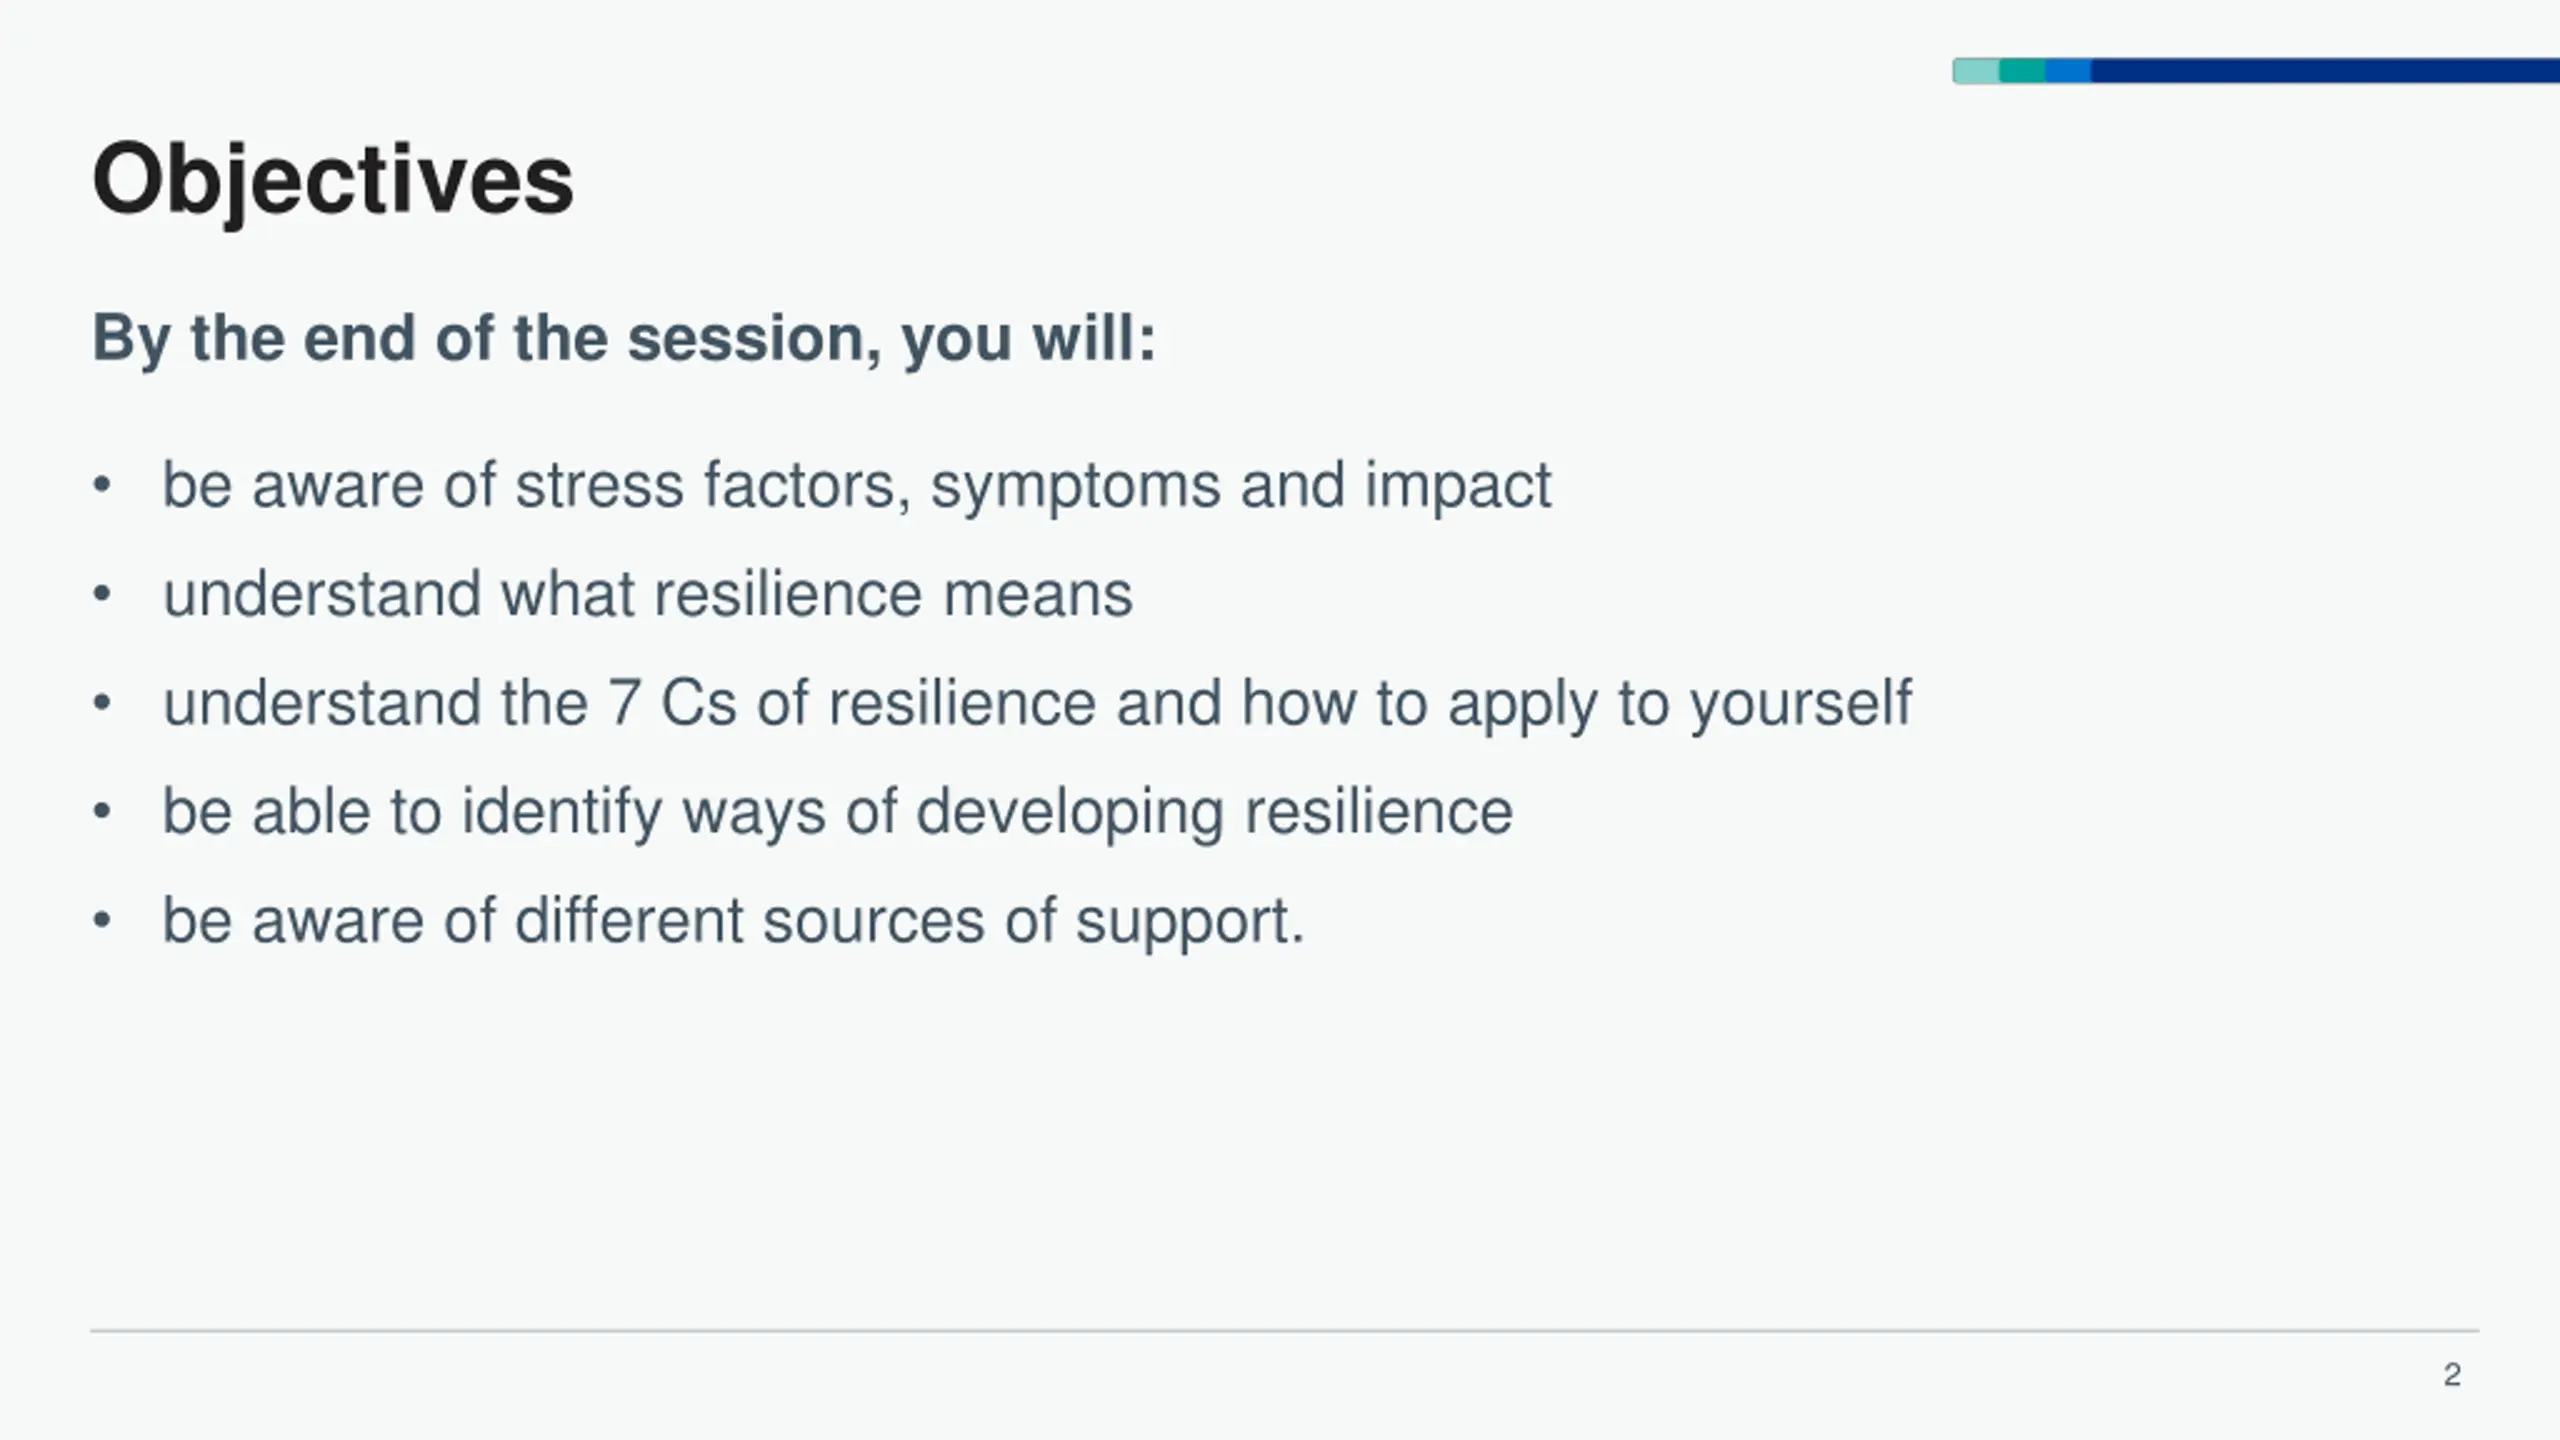Select 'understand what resilience means' text
The height and width of the screenshot is (1440, 2560).
(647, 594)
